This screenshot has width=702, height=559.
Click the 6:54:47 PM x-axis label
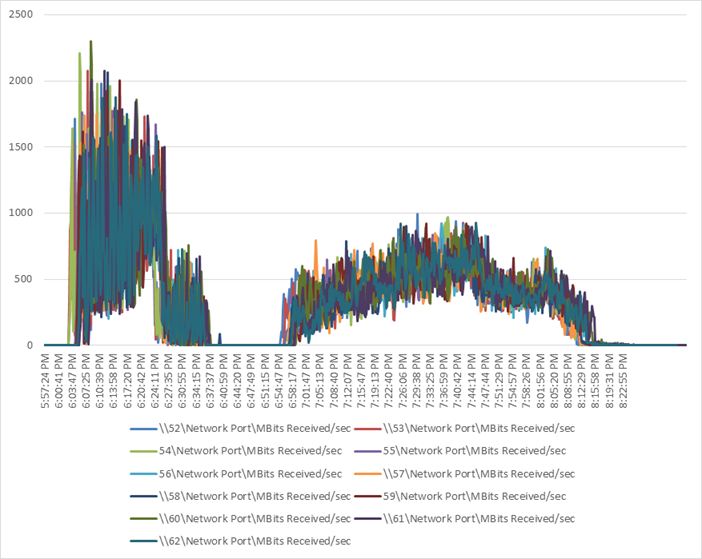coord(278,381)
